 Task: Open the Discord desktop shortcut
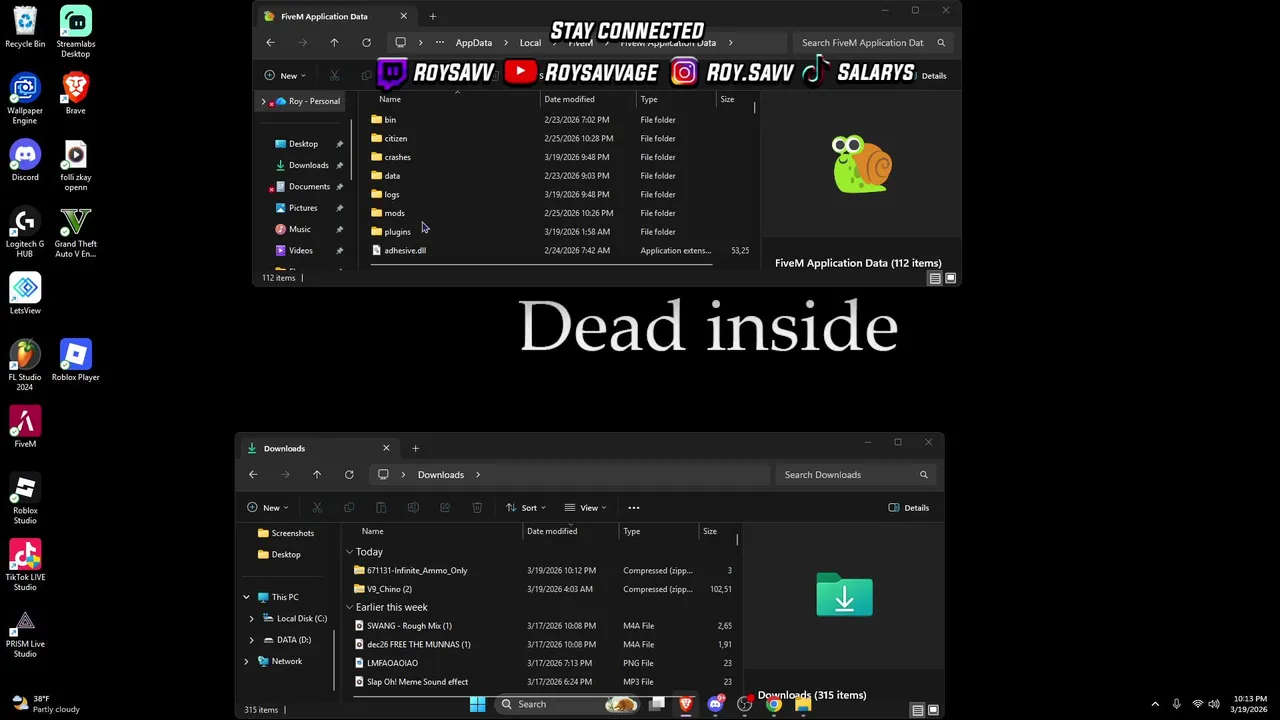click(25, 160)
